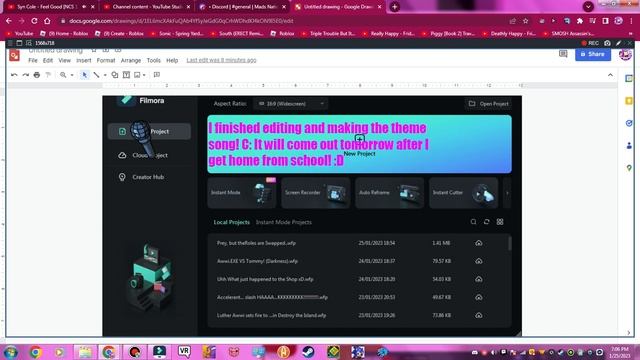Open the Shape tool
The image size is (640, 360).
(115, 75)
